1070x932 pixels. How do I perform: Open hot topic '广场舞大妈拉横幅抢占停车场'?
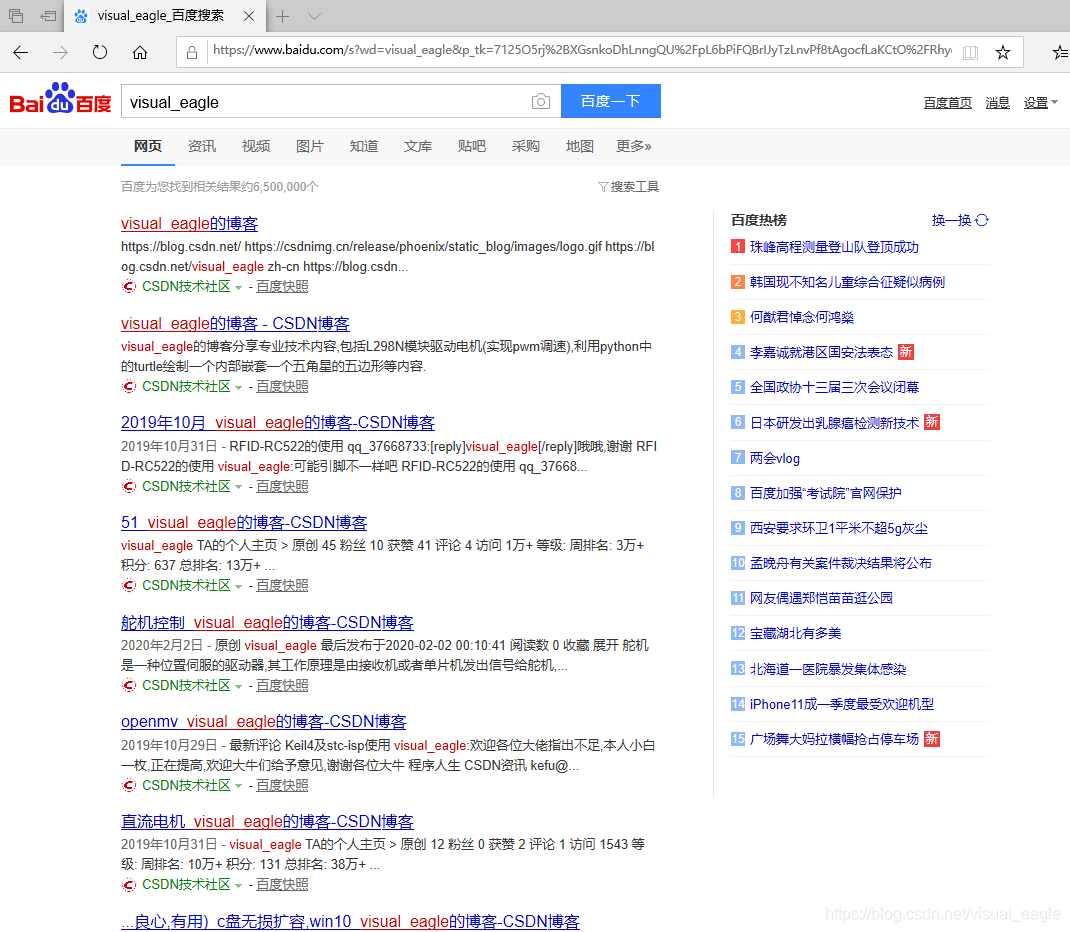(x=834, y=739)
